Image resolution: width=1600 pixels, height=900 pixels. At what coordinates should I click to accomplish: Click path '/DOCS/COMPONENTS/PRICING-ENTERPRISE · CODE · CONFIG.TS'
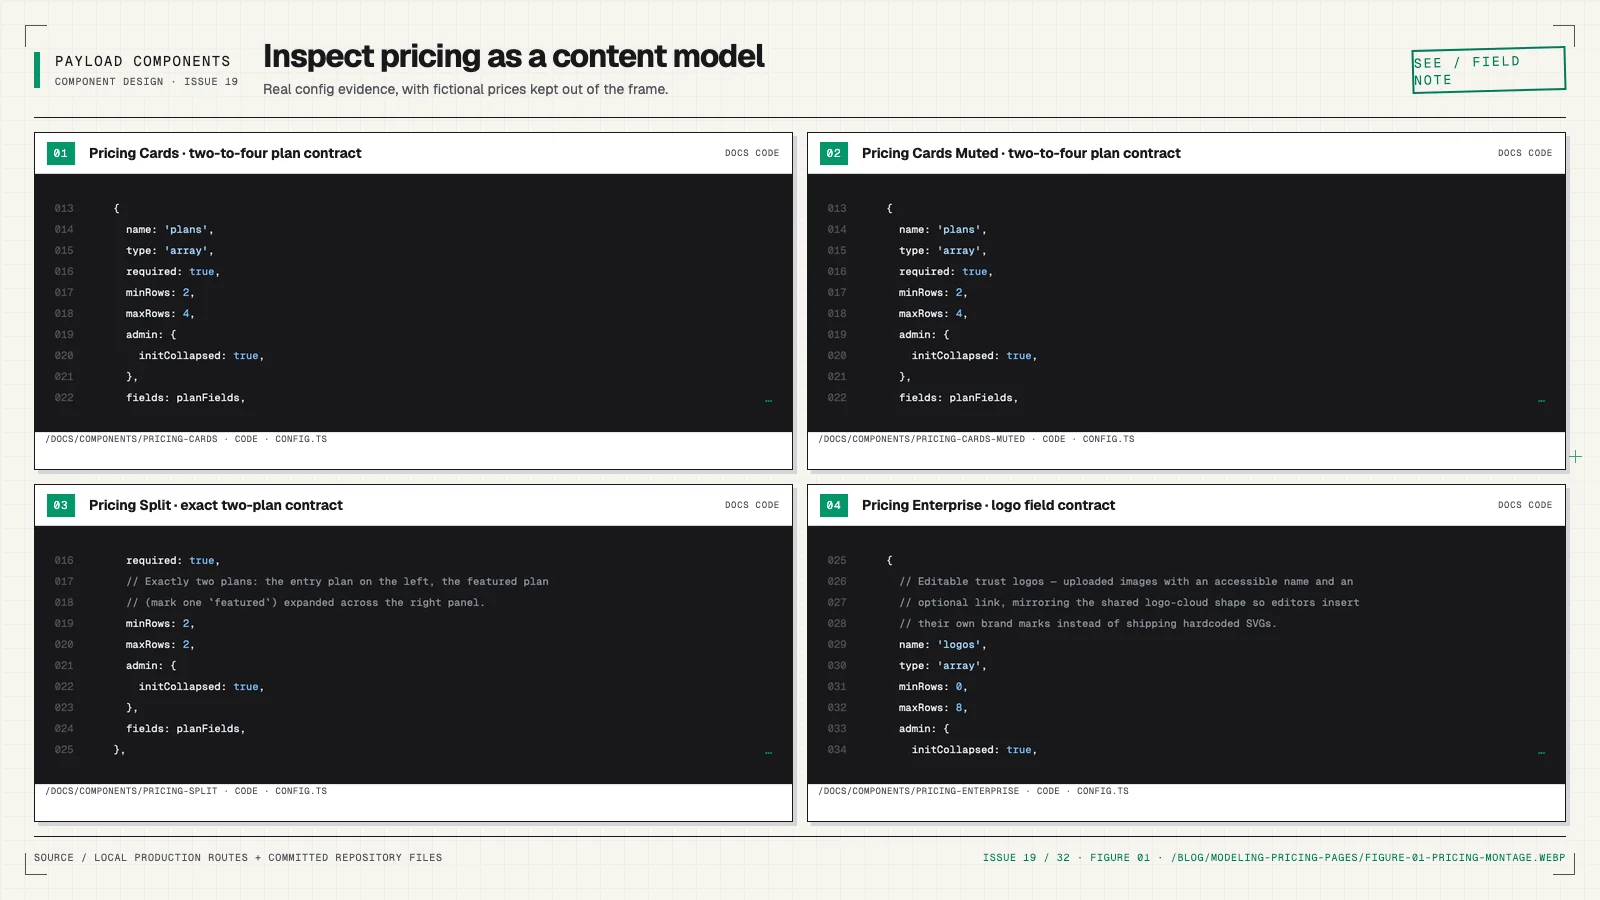(973, 791)
